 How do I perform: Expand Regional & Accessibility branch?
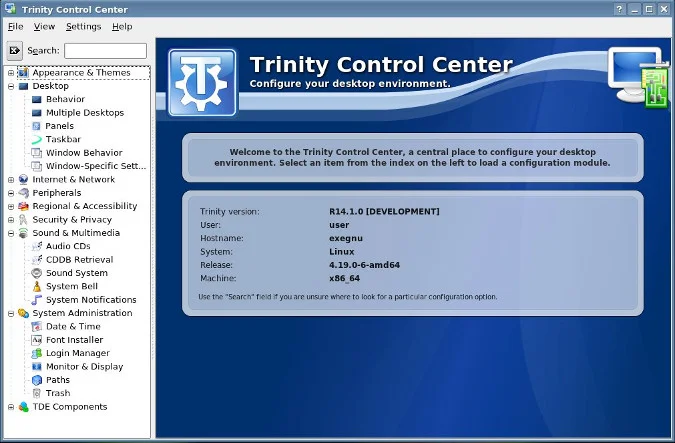pyautogui.click(x=11, y=207)
